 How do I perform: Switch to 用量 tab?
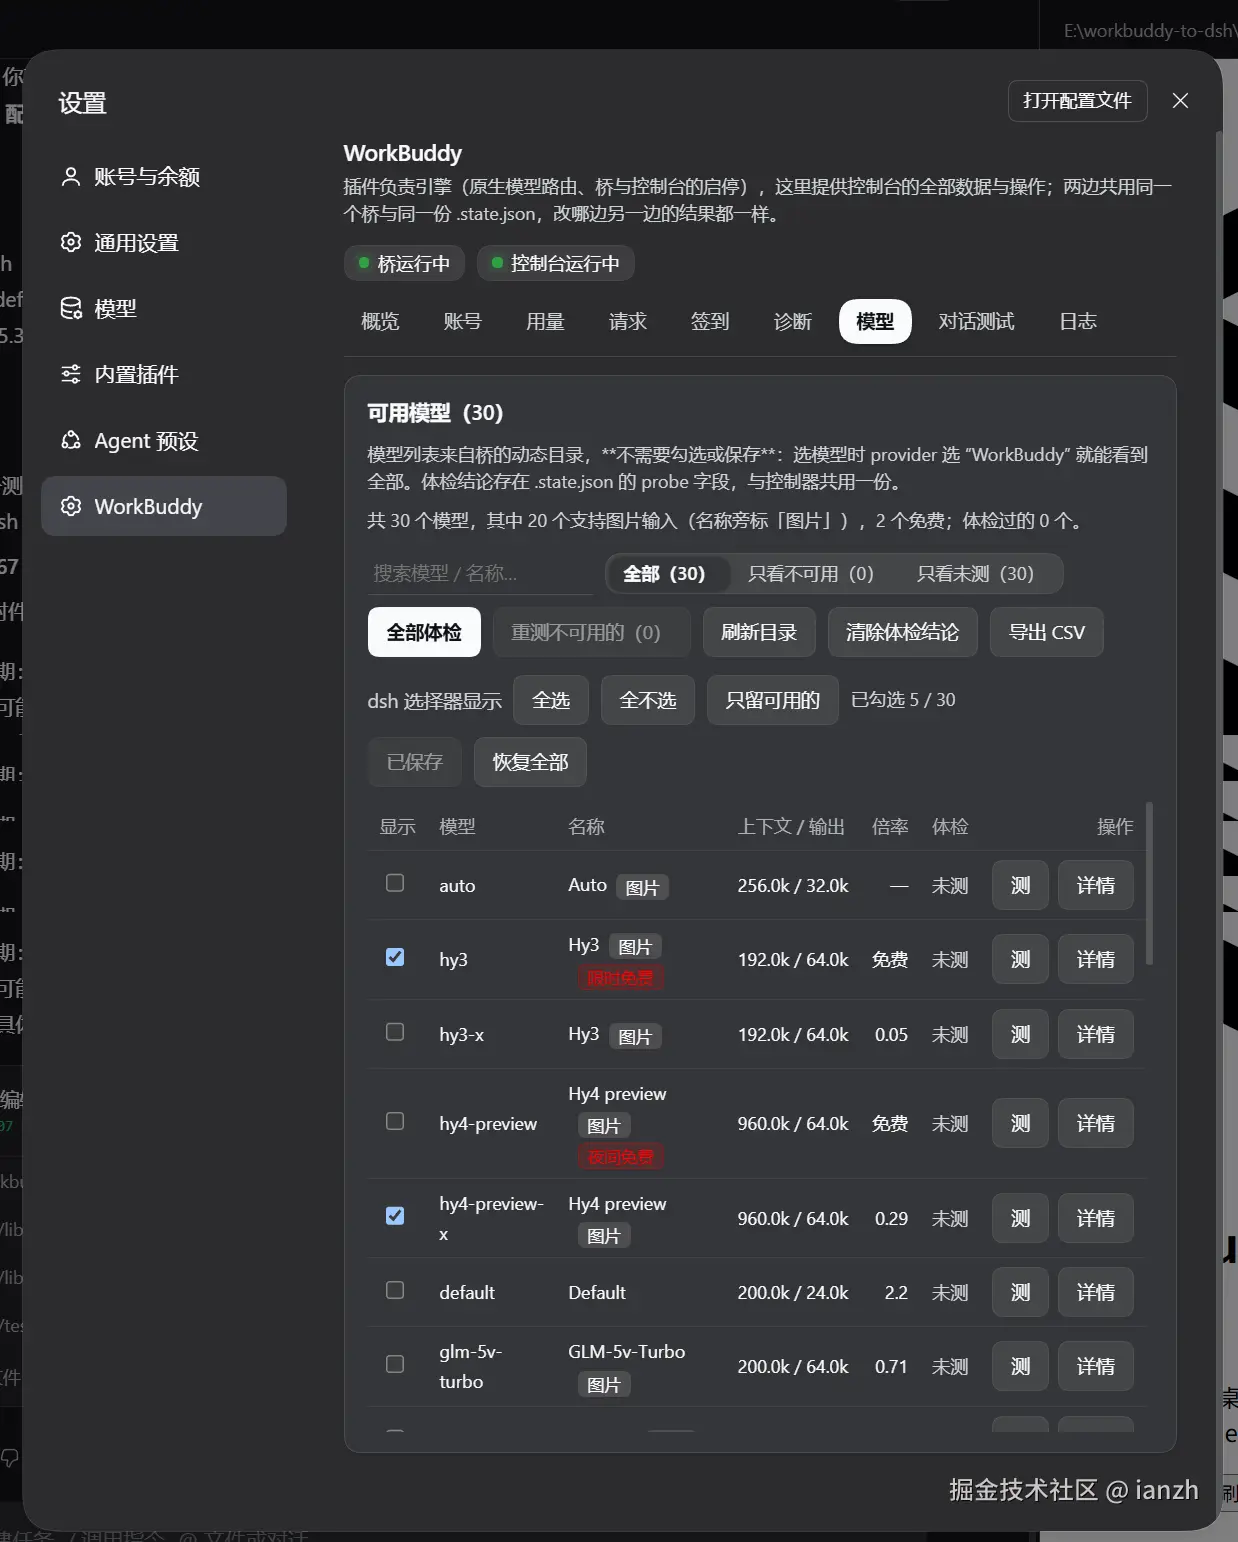click(545, 321)
